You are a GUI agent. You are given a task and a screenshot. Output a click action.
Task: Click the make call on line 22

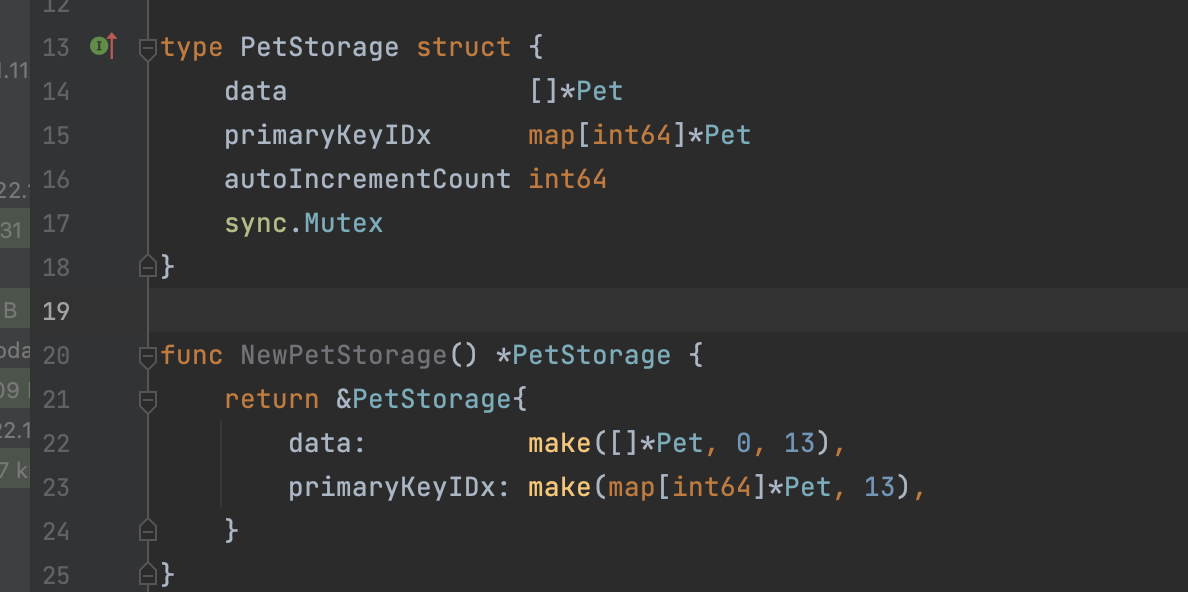[x=560, y=443]
